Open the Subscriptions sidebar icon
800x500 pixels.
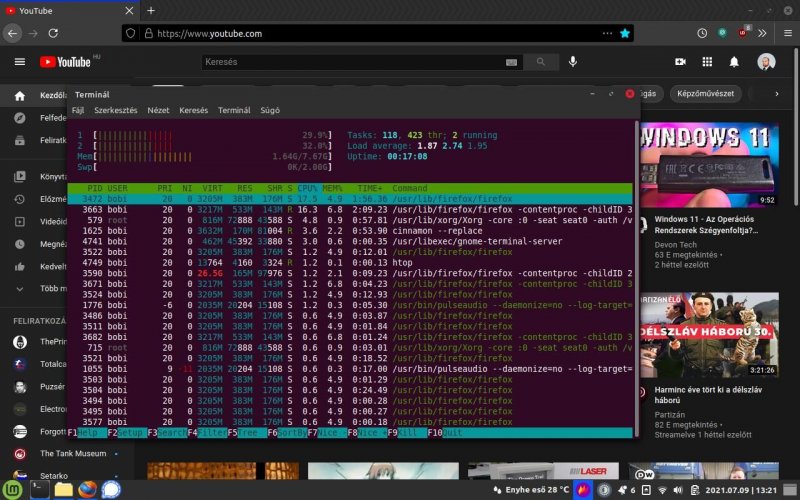point(20,140)
